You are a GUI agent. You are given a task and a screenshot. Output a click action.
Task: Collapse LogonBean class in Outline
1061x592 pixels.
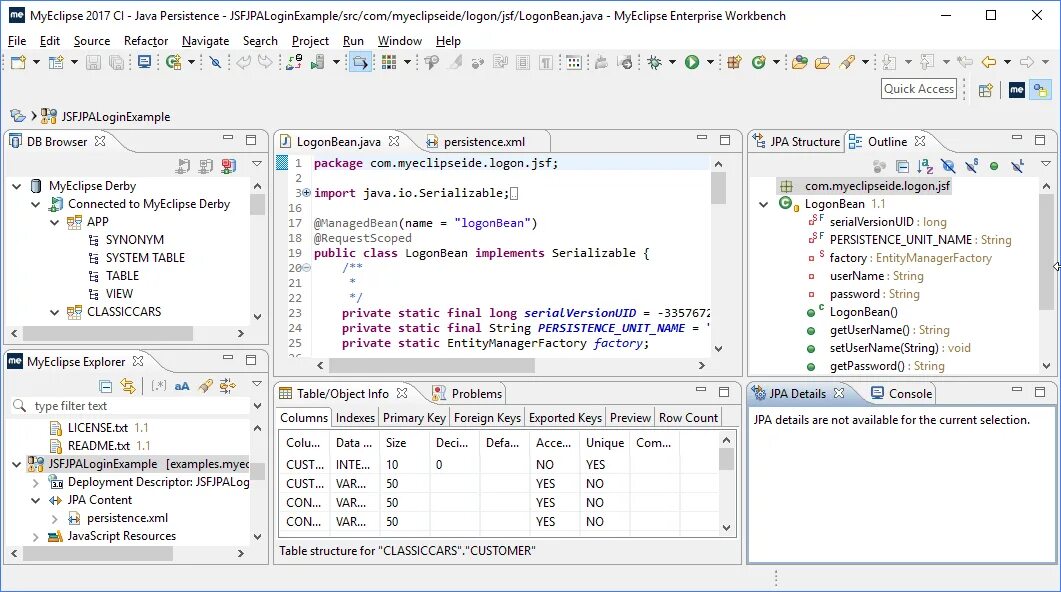coord(764,204)
